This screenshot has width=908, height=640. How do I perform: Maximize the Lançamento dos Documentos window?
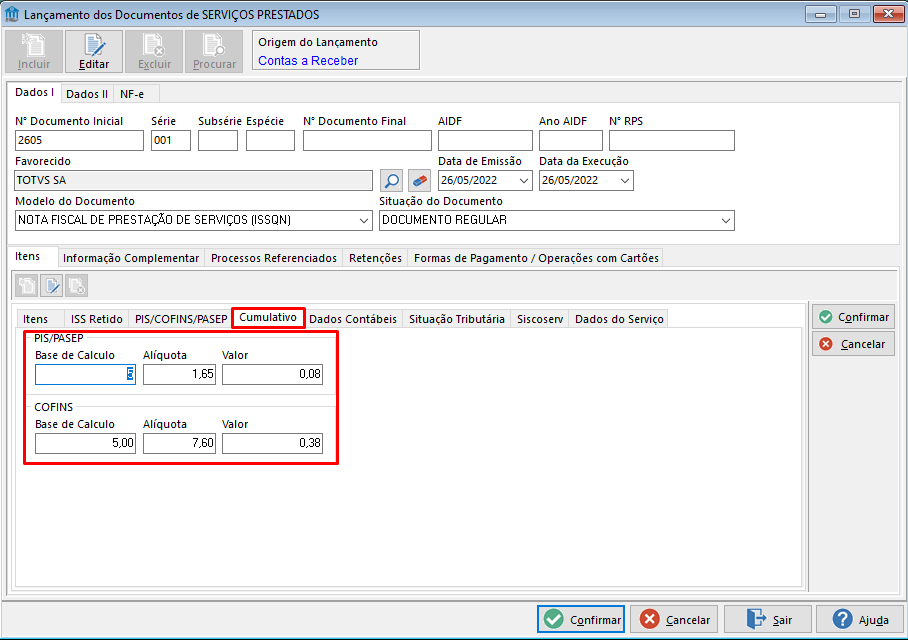854,14
